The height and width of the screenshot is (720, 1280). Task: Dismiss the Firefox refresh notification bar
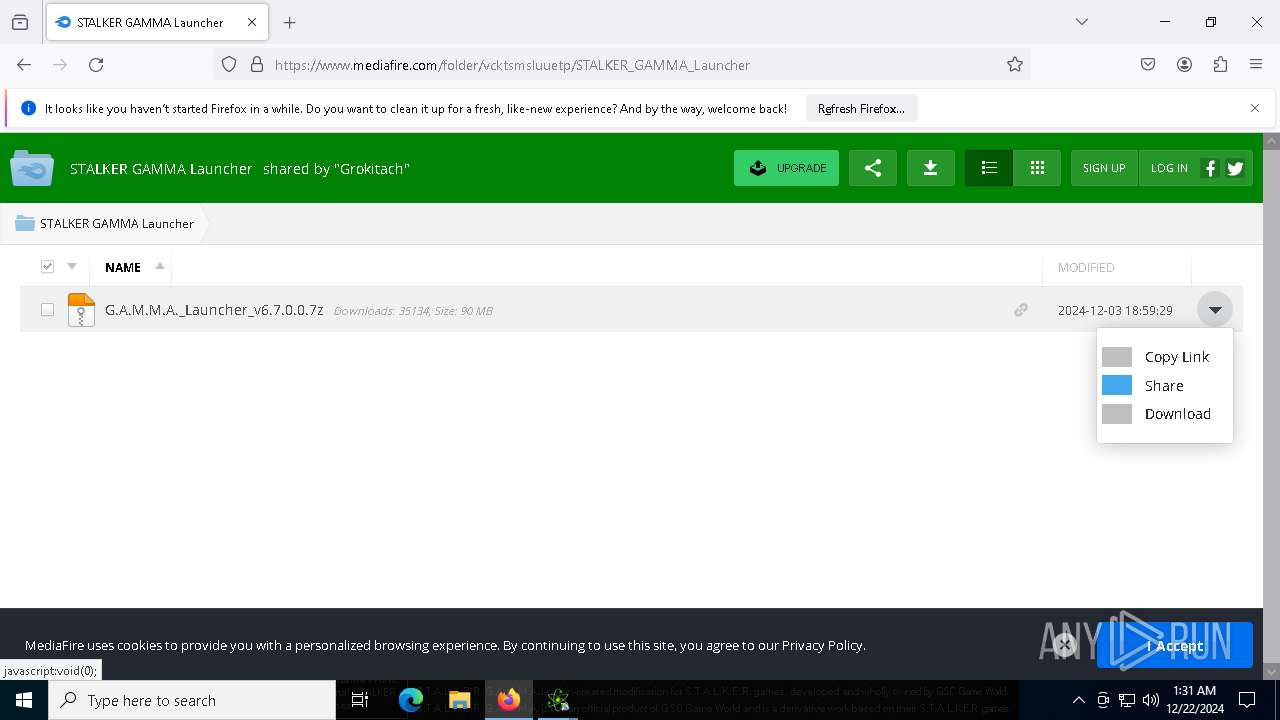point(1255,108)
